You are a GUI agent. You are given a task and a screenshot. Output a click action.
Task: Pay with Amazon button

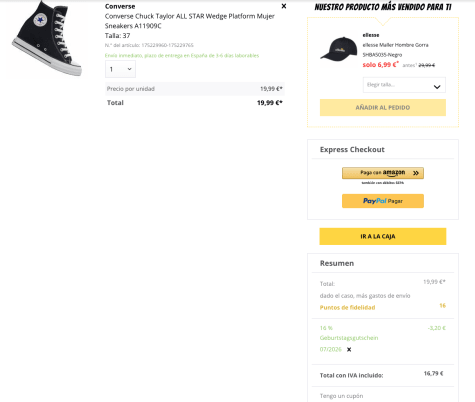coord(383,173)
